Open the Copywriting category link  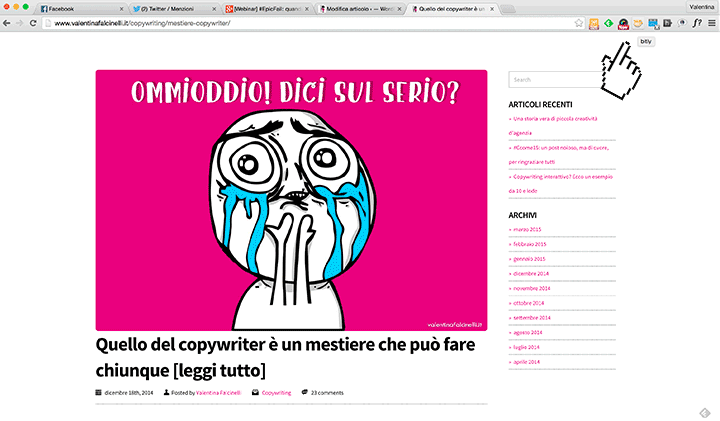276,393
